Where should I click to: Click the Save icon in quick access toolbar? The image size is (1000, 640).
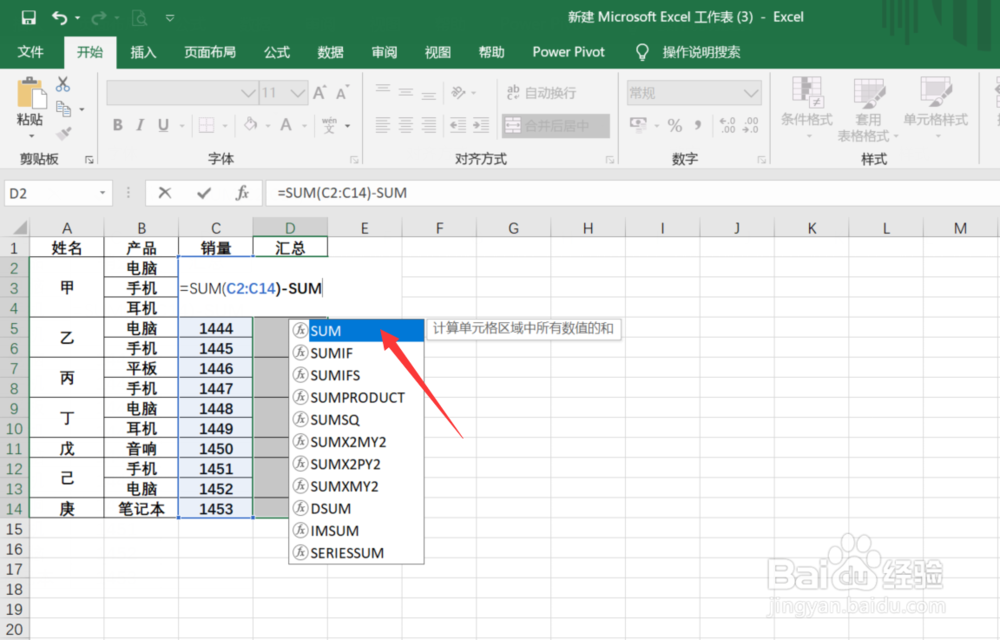(29, 18)
